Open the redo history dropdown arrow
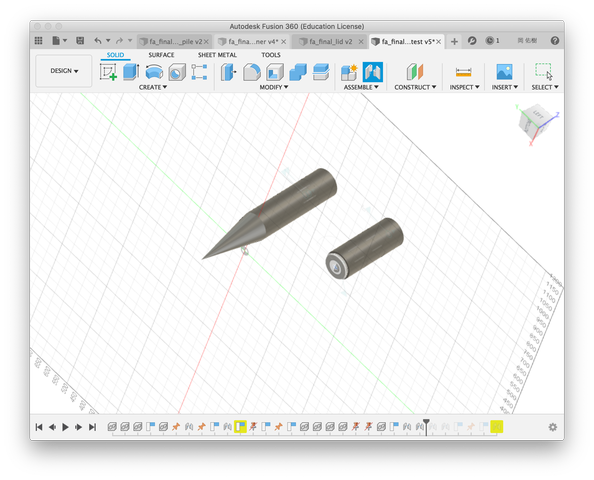This screenshot has width=594, height=480. click(x=130, y=41)
